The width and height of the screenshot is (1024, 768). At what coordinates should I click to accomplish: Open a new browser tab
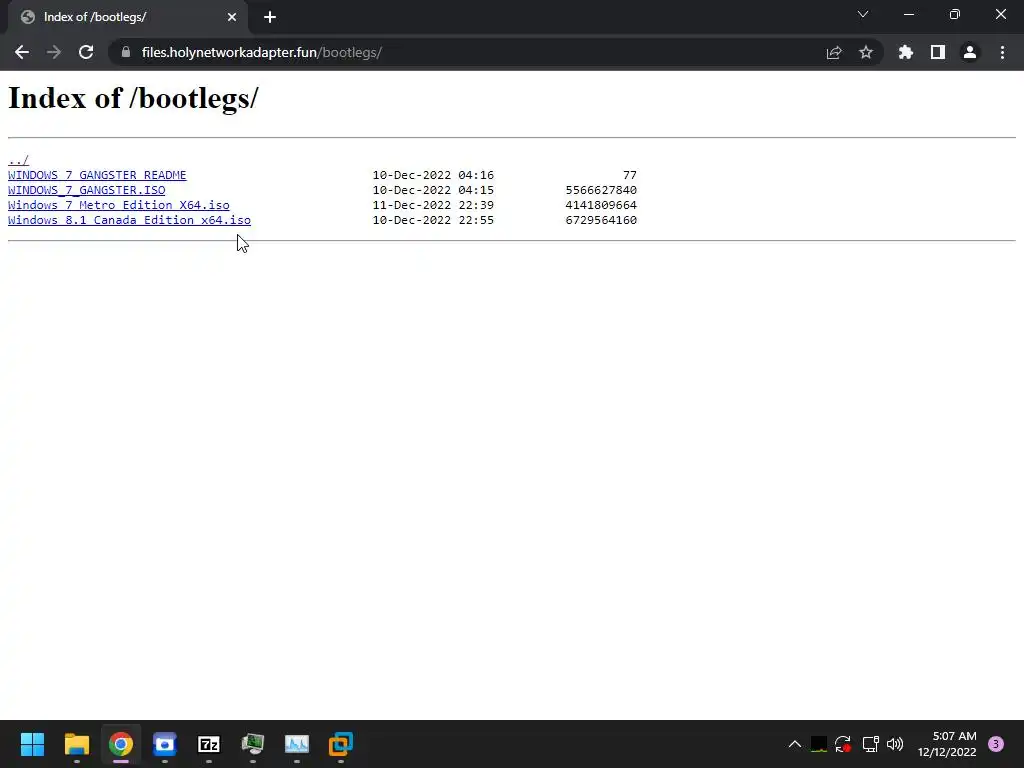point(270,17)
